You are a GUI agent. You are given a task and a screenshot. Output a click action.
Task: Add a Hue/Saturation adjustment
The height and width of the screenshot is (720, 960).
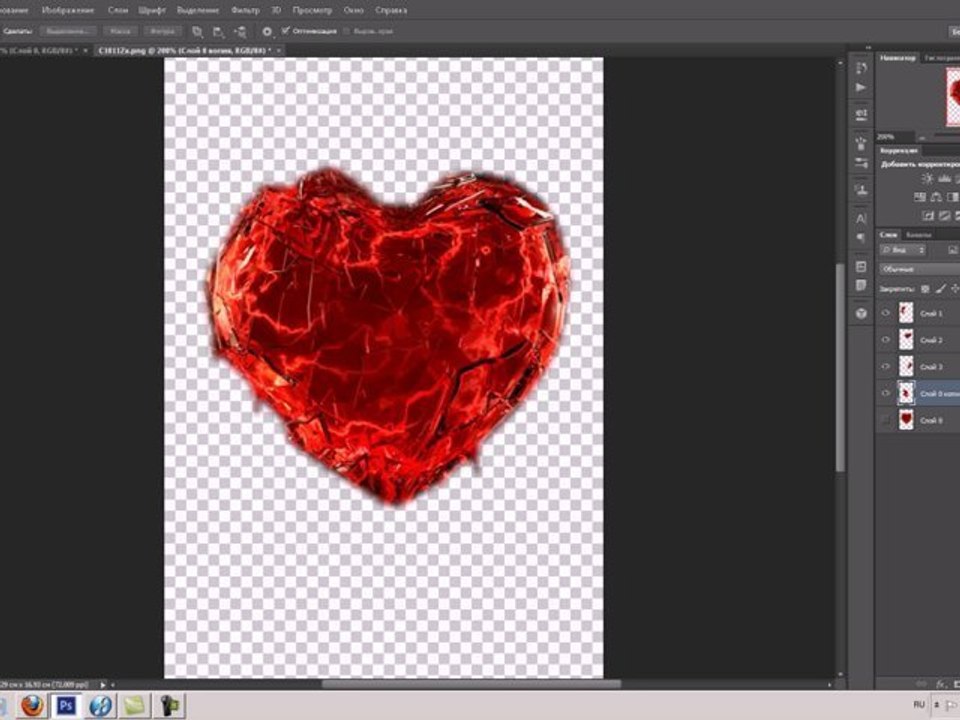(x=920, y=197)
